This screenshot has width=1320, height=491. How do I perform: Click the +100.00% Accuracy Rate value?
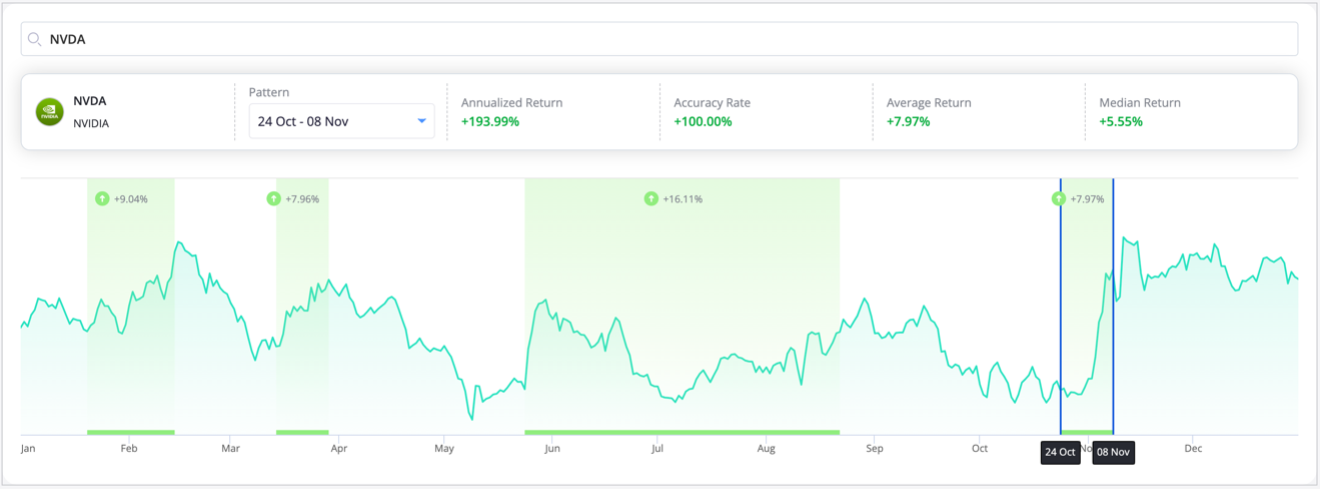(x=702, y=122)
